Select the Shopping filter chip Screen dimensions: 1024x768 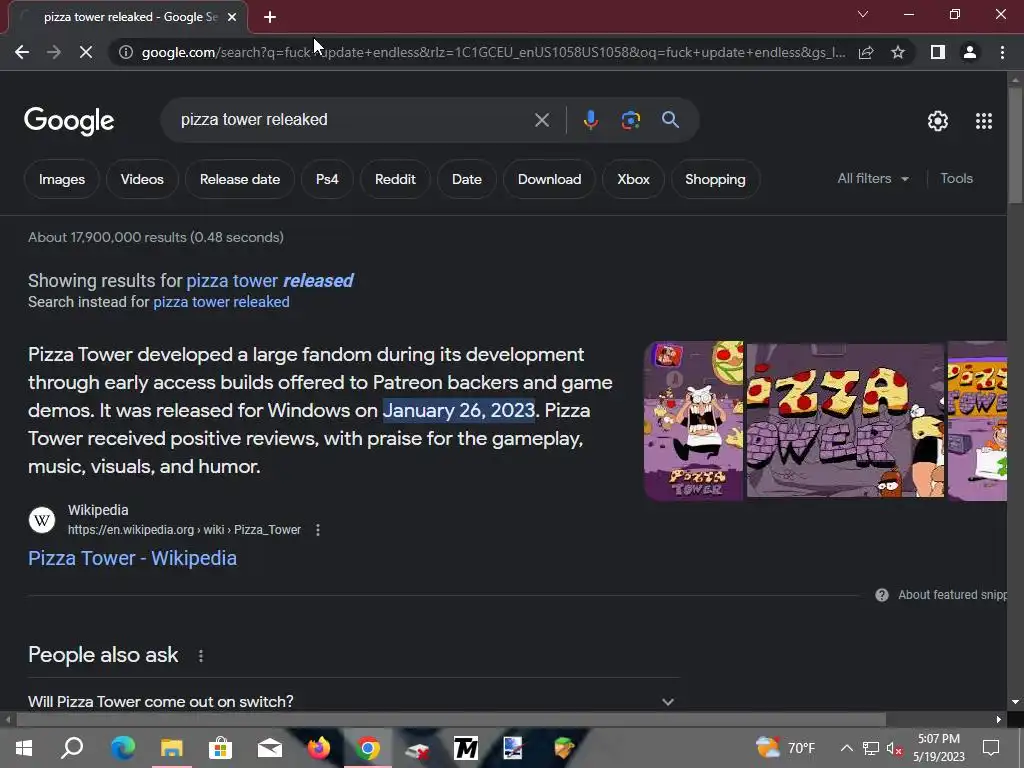(x=715, y=179)
